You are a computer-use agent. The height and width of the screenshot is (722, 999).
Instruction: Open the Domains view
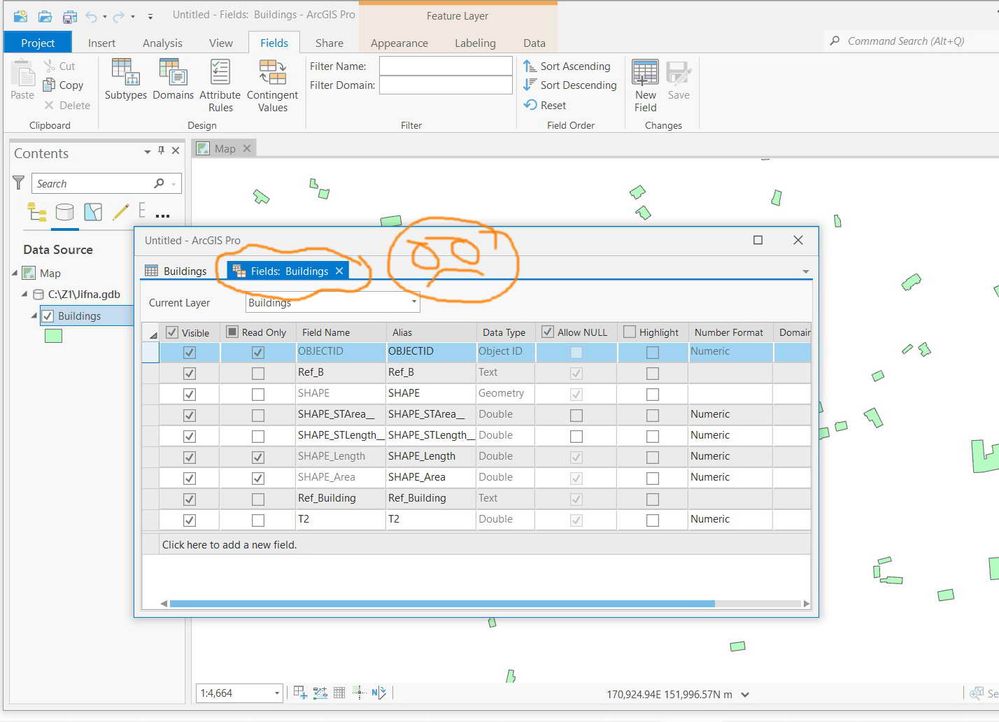pos(173,79)
